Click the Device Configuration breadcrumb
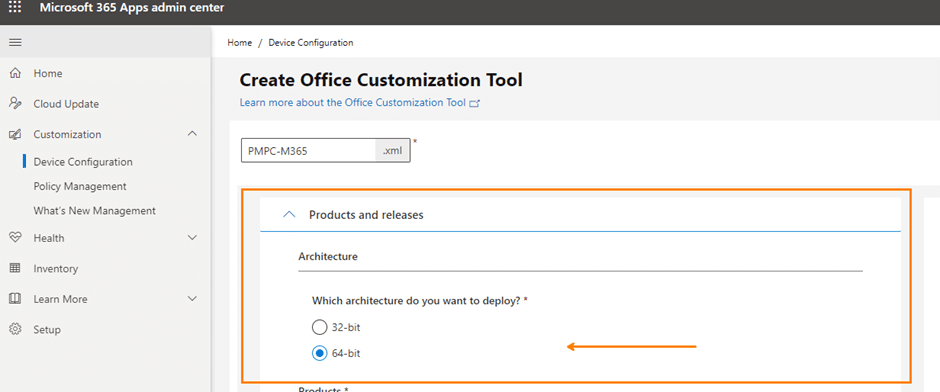 (311, 43)
